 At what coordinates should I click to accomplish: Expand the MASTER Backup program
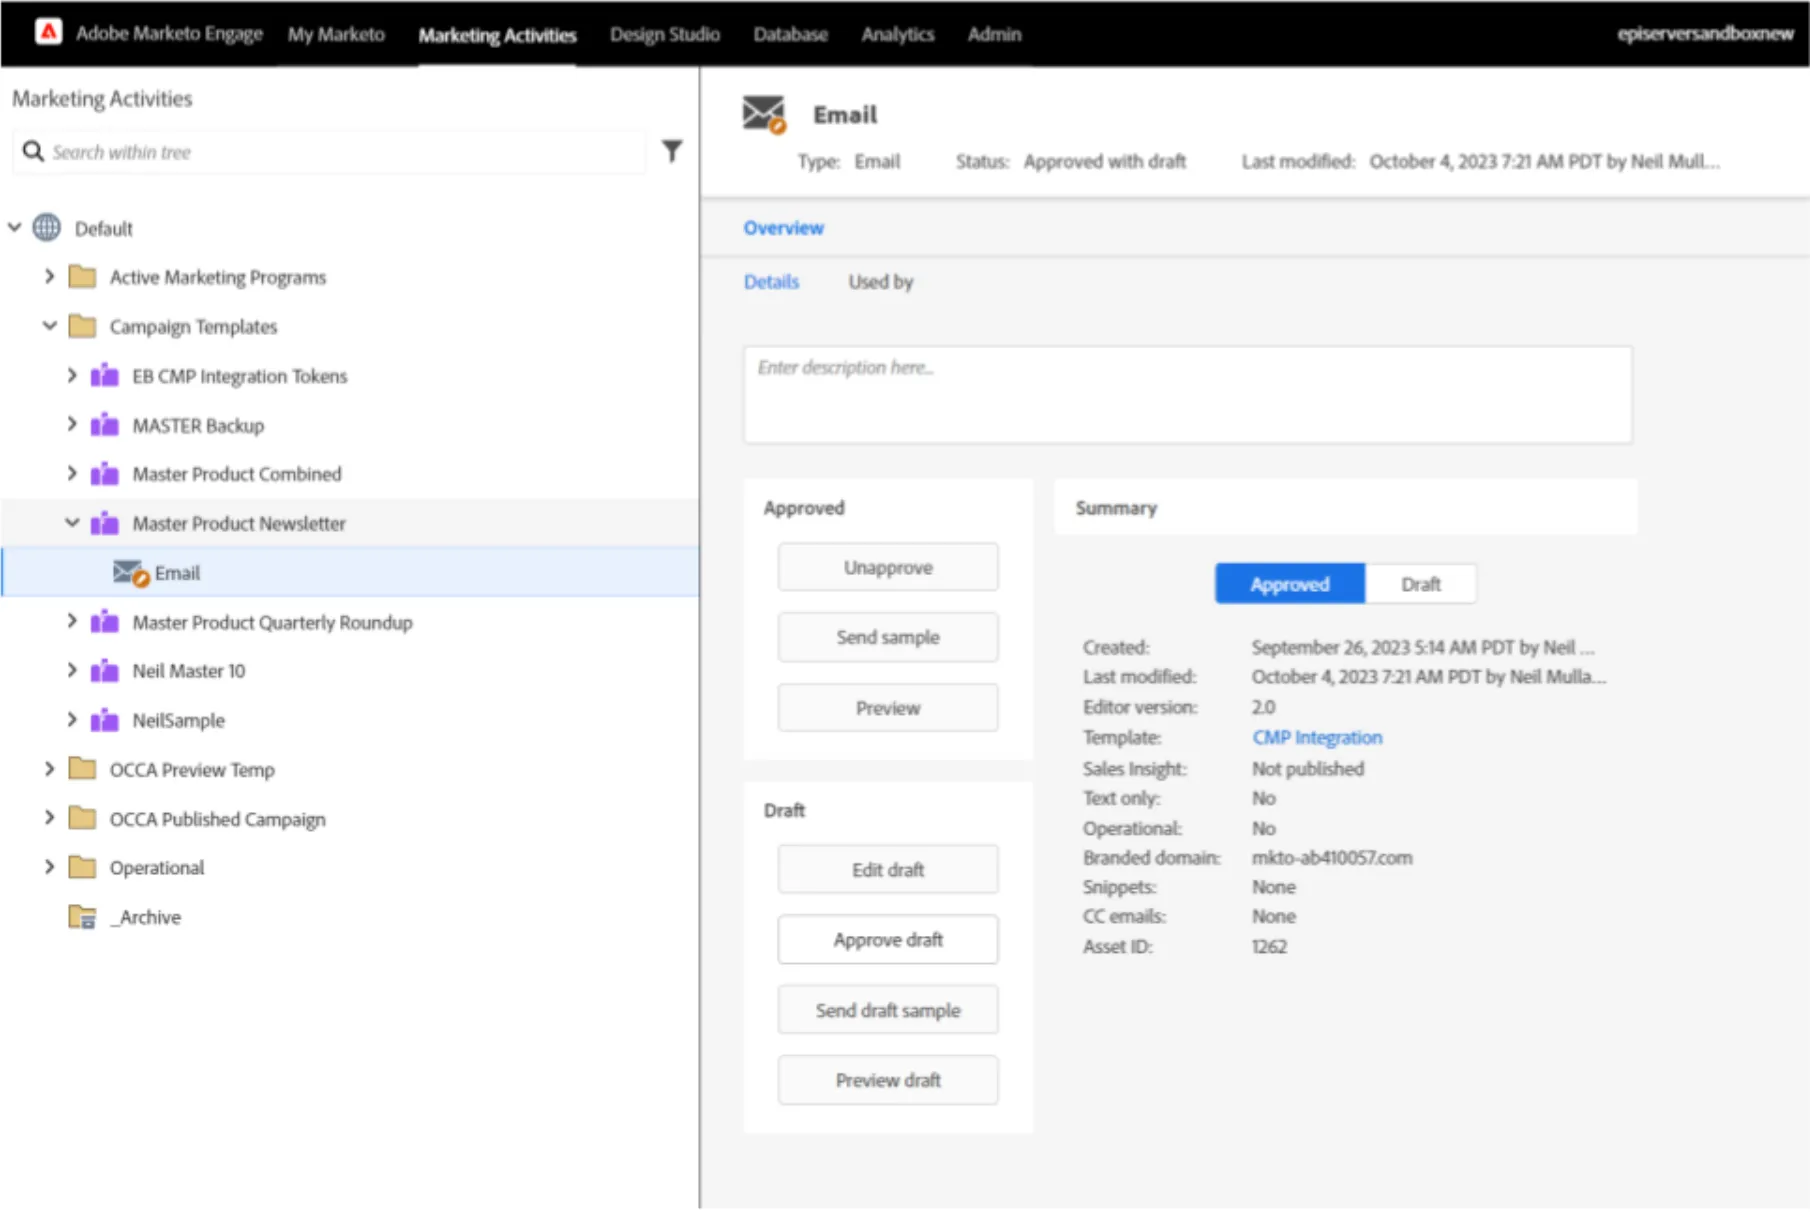pos(72,424)
